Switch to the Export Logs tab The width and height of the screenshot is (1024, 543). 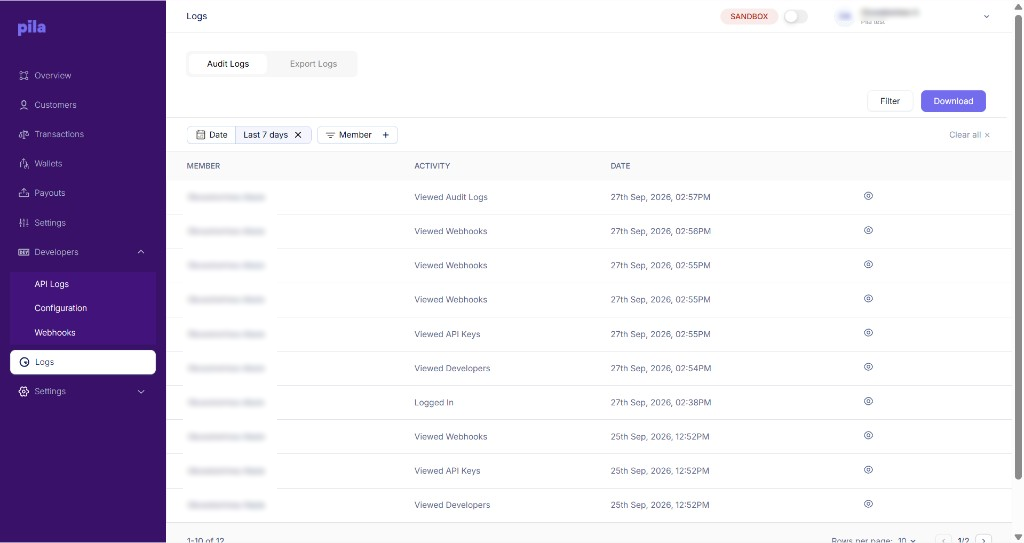(313, 64)
